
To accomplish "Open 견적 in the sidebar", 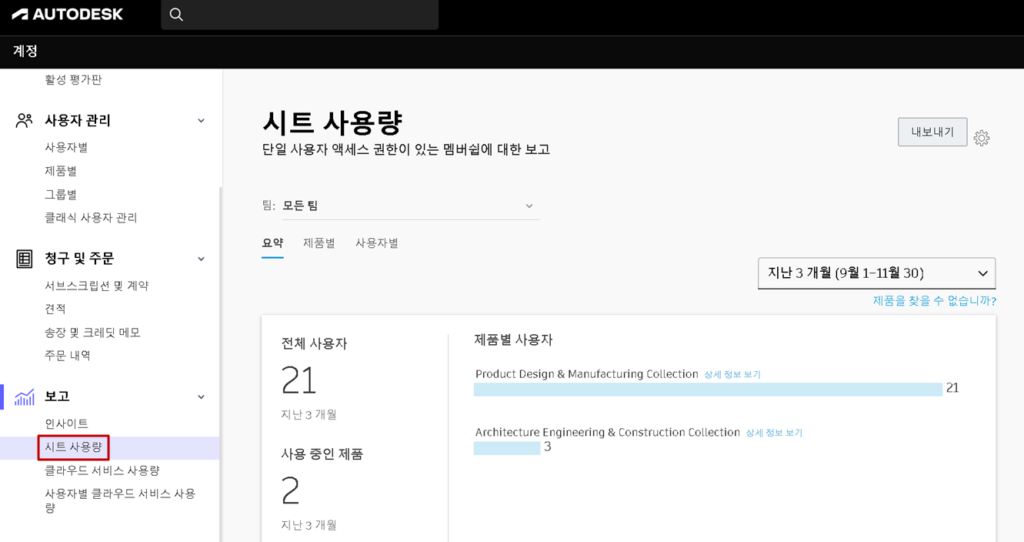I will (x=55, y=309).
